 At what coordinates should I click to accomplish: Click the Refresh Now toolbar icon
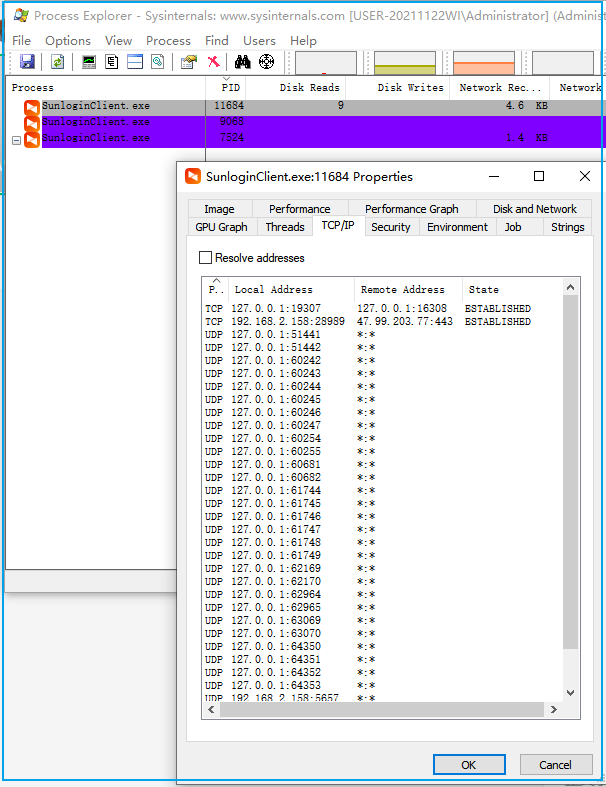[x=58, y=62]
